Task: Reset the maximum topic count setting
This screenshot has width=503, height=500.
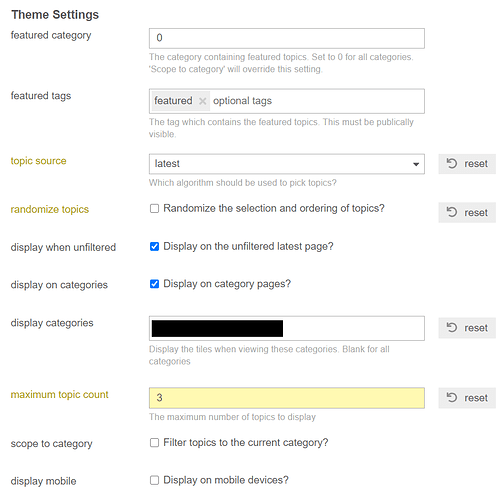Action: [467, 398]
